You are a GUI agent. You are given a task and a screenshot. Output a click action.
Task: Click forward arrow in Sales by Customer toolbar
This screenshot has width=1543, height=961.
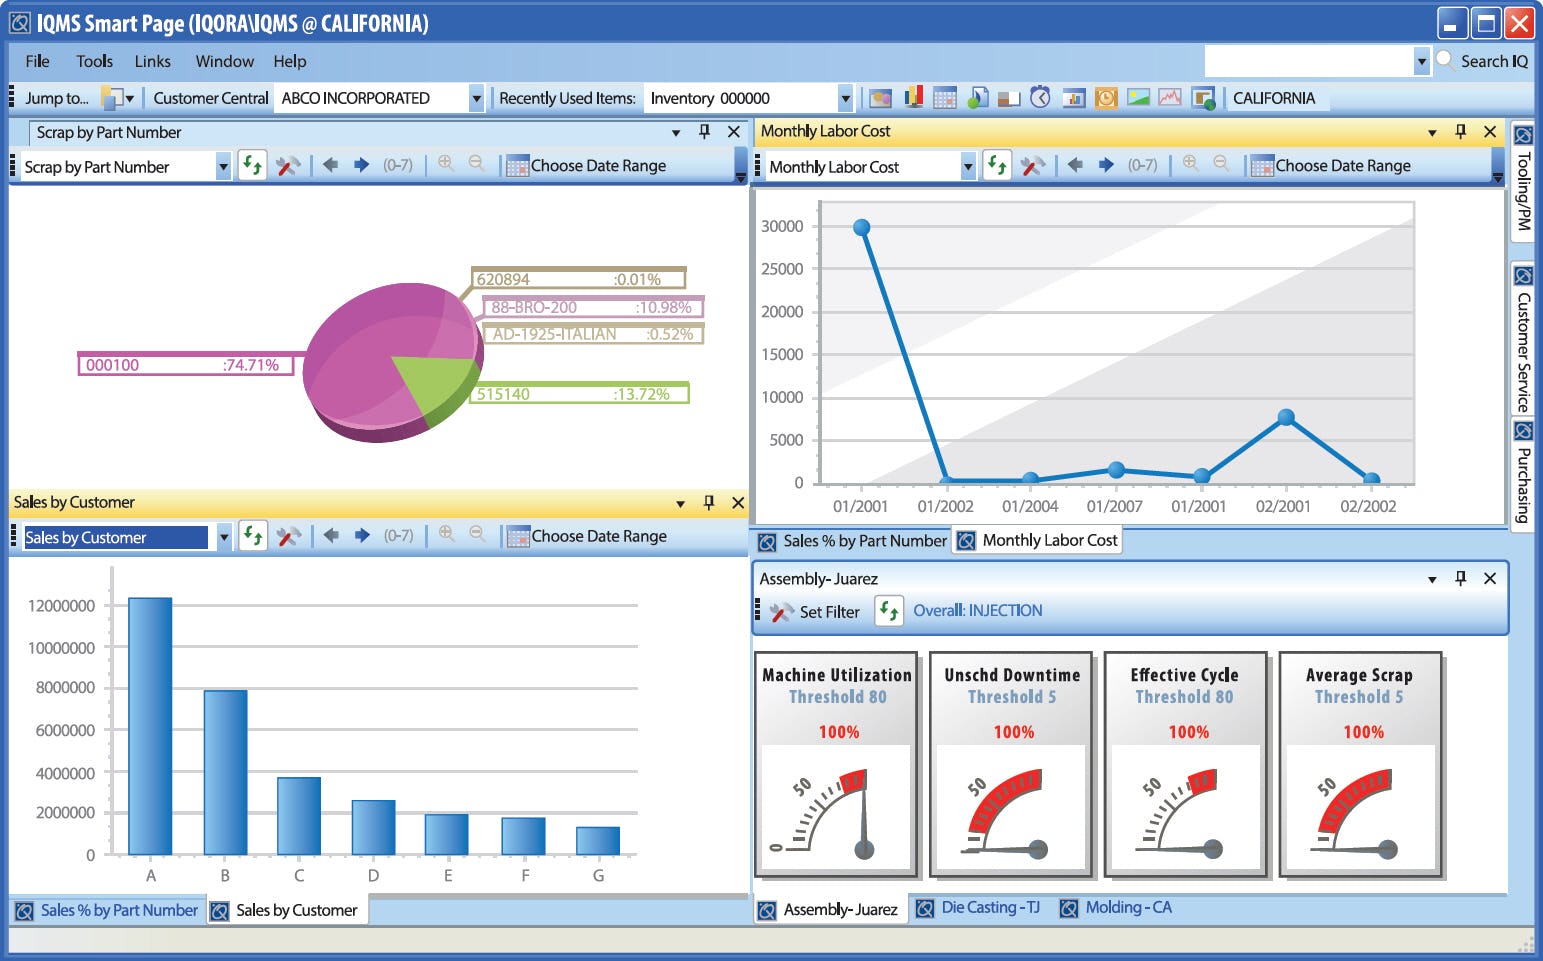coord(362,536)
